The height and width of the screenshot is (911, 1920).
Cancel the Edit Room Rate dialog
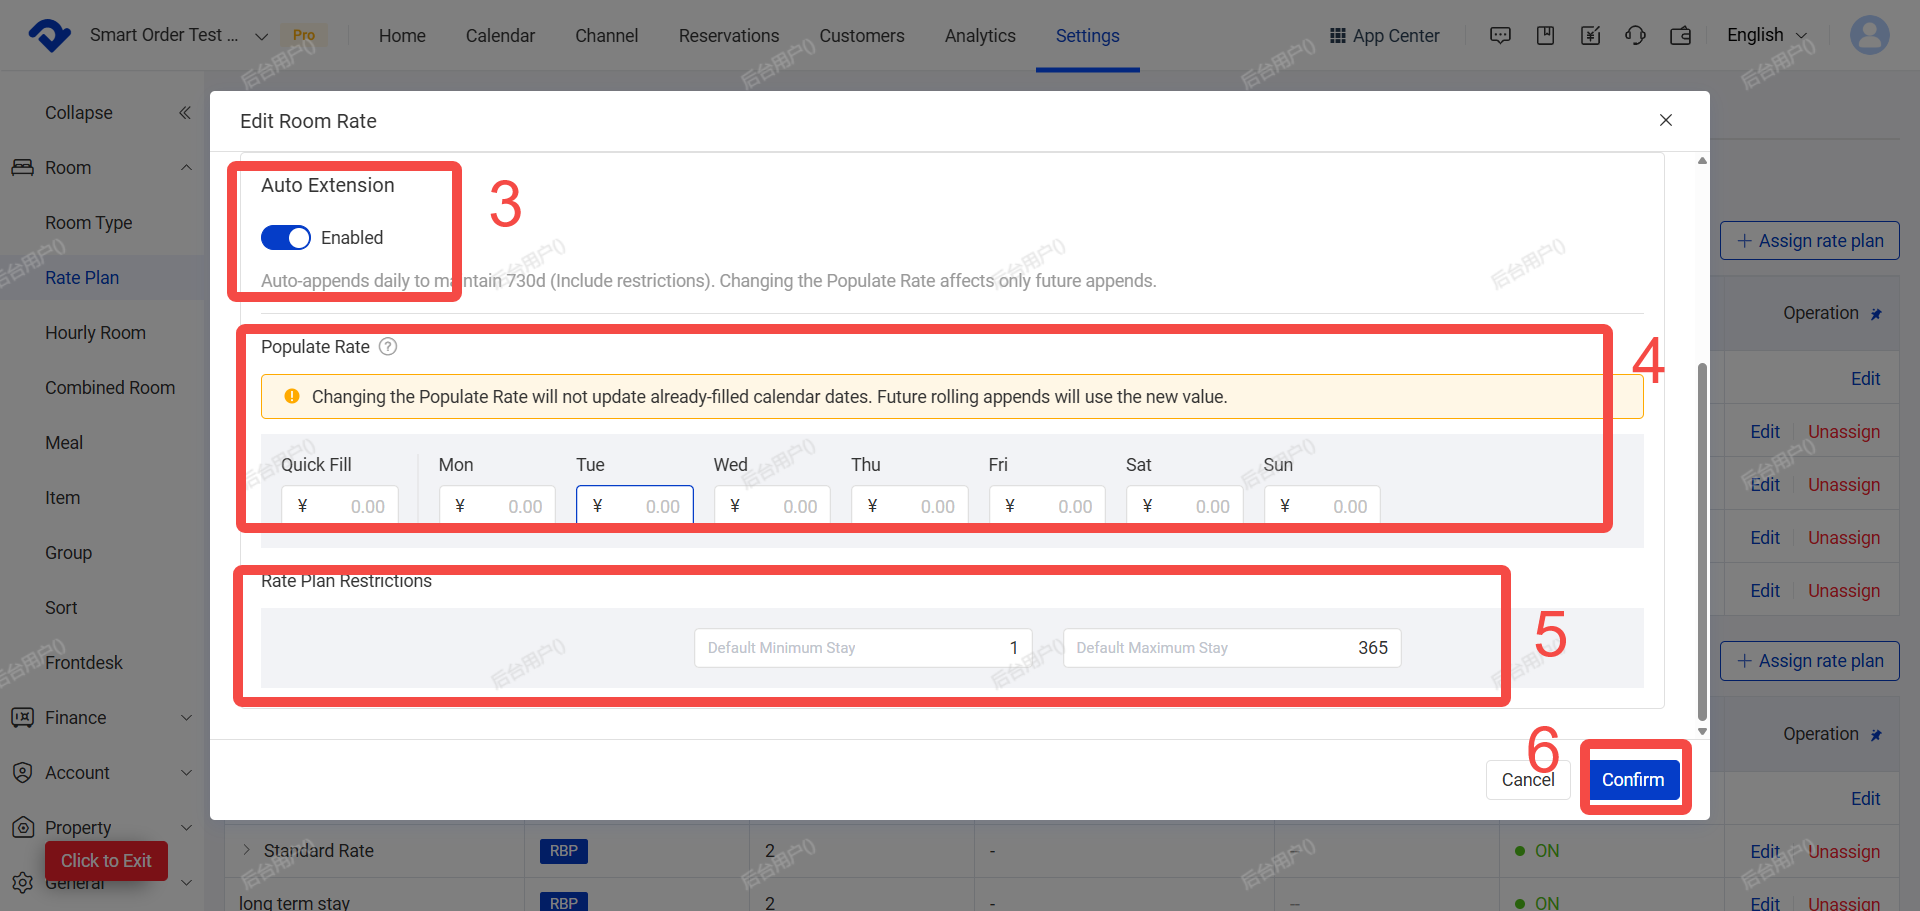(1528, 779)
